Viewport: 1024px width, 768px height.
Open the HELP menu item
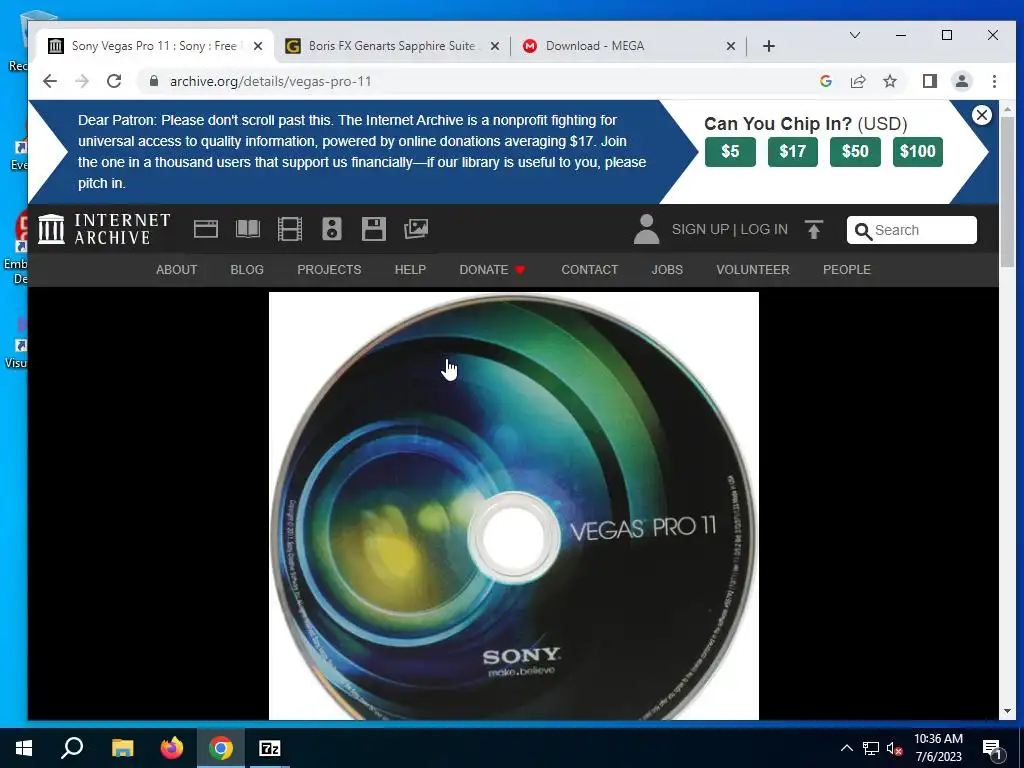(x=410, y=270)
